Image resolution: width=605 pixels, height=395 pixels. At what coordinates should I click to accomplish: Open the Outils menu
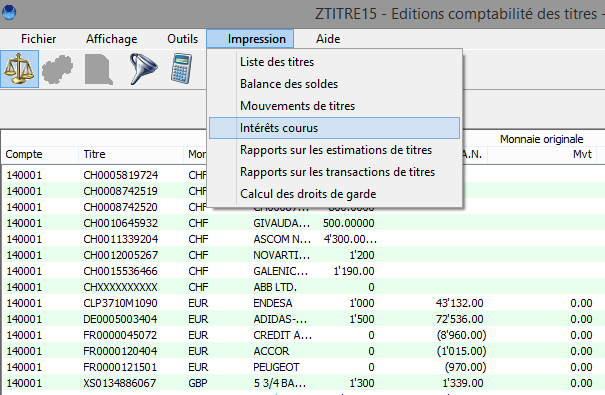pyautogui.click(x=183, y=39)
